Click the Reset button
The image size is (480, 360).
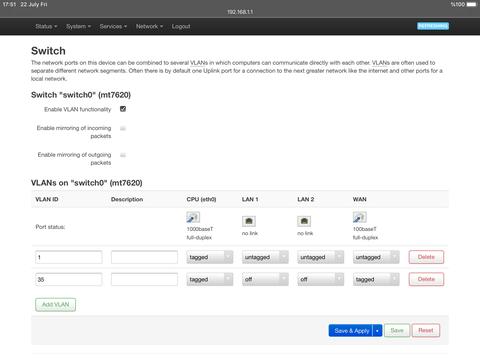[x=426, y=331]
